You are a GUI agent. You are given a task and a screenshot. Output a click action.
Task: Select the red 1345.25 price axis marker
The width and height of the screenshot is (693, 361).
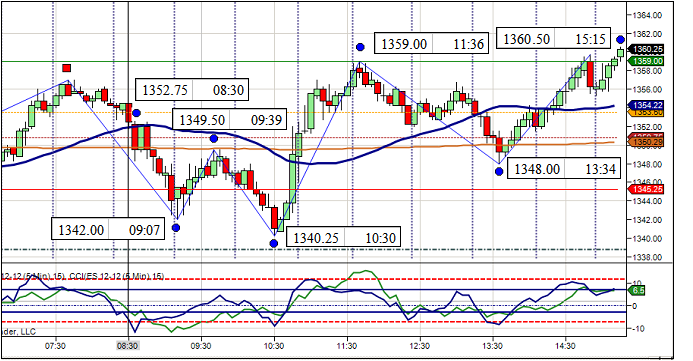(x=646, y=189)
